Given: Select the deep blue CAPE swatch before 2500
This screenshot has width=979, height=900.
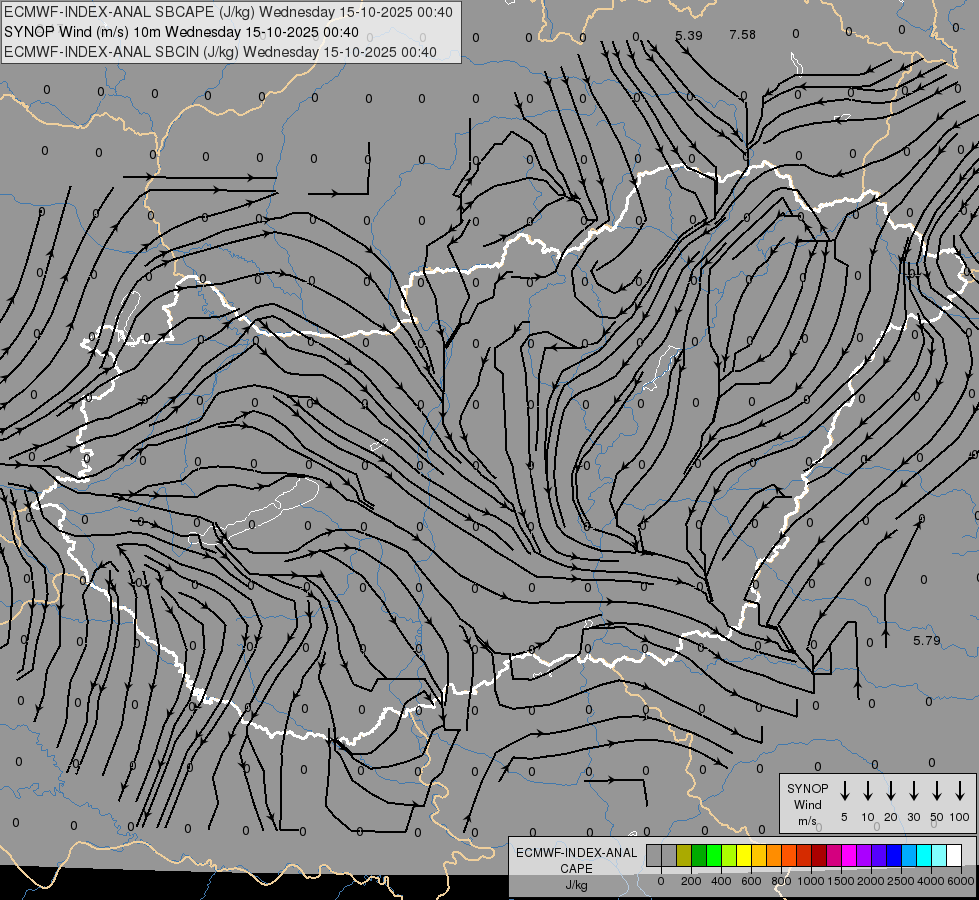Looking at the screenshot, I should [894, 855].
